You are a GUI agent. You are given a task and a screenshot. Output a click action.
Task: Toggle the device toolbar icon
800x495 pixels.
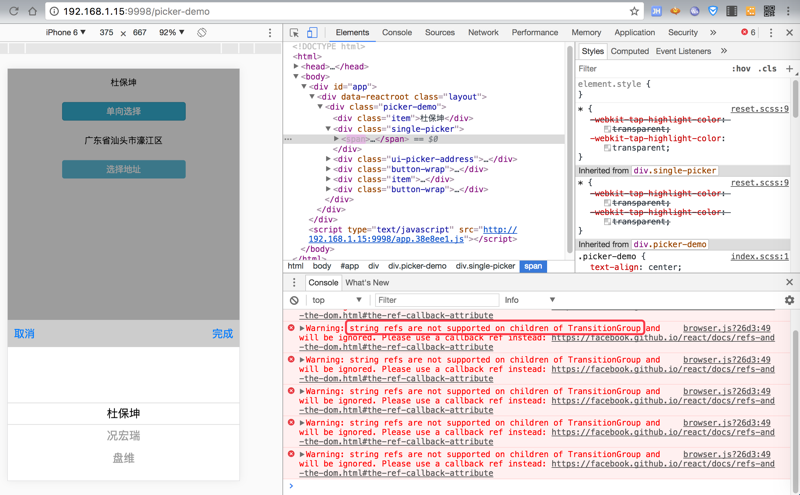312,33
